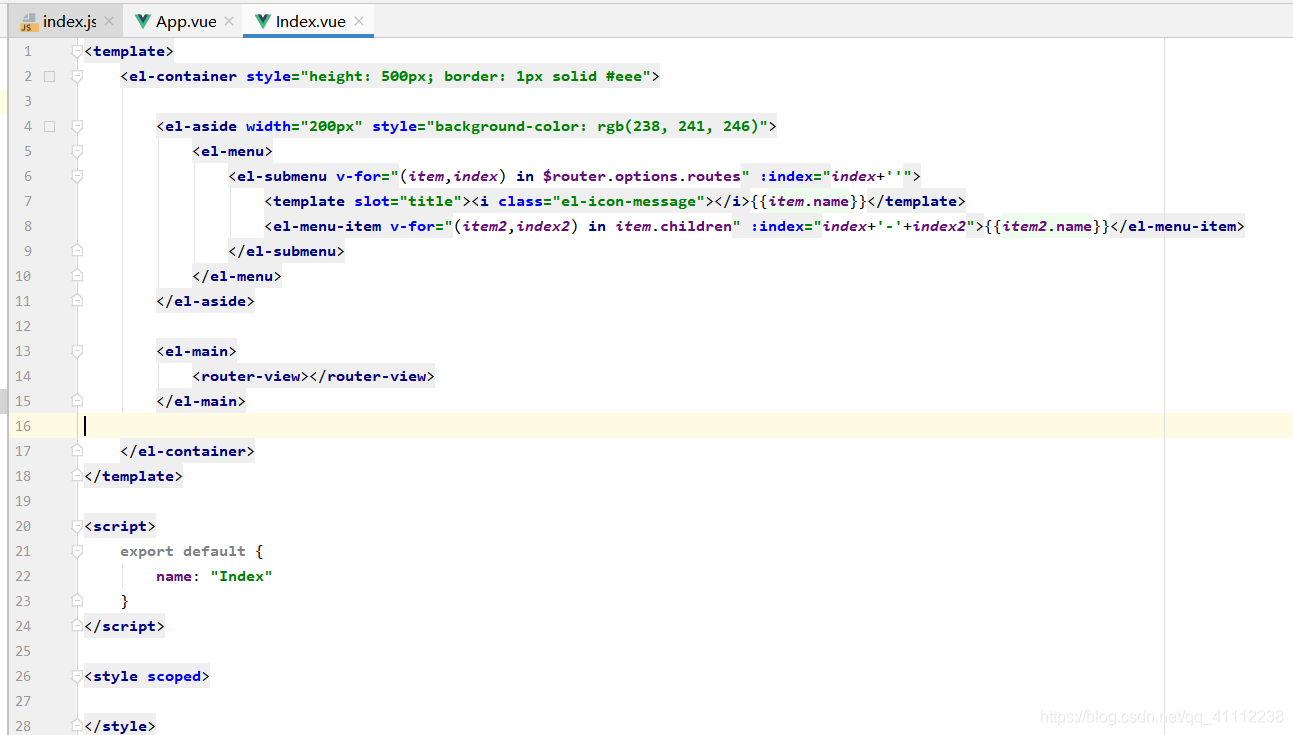Click the opening script tag on line 20
Screen dimensions: 1293x735
click(121, 526)
